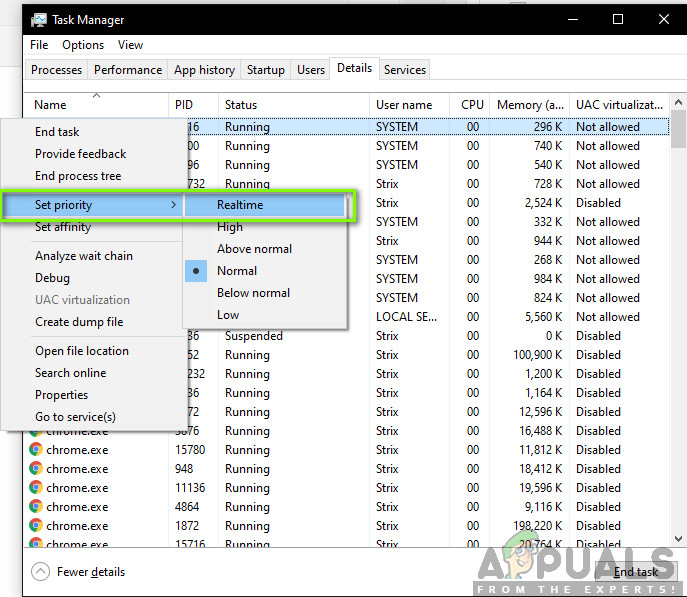Click Chrome icon in PID 15780 row
This screenshot has height=597, width=687.
(36, 450)
